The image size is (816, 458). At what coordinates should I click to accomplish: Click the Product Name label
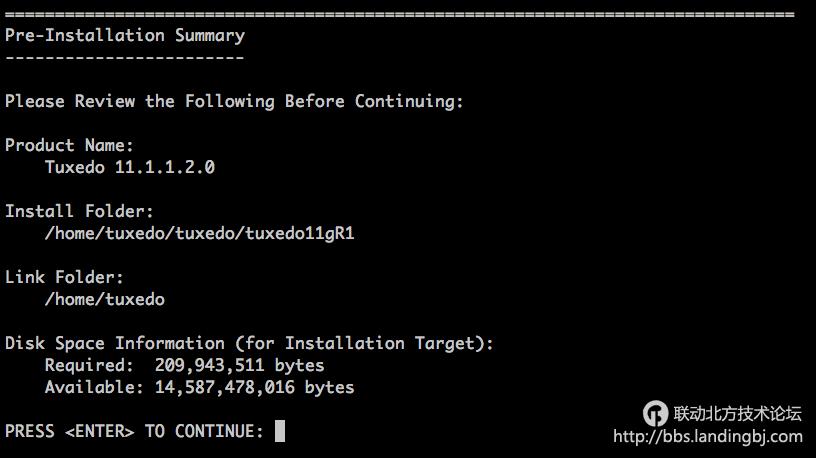pyautogui.click(x=69, y=145)
